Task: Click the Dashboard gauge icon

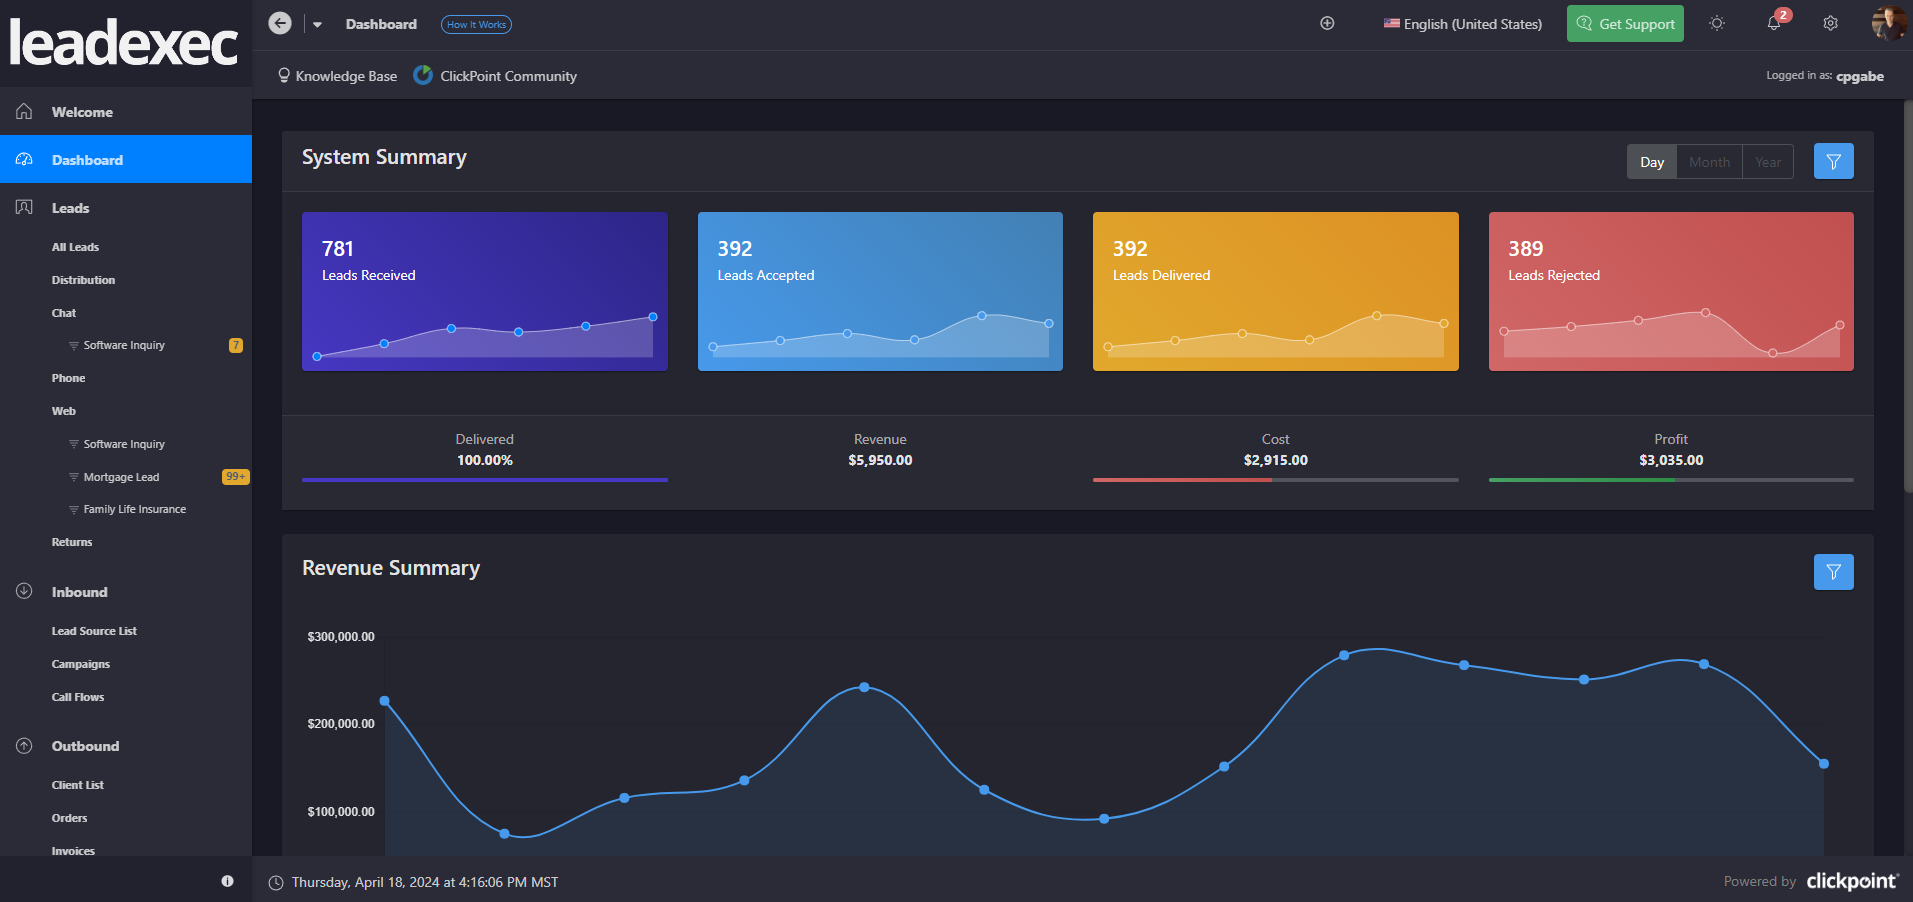Action: pyautogui.click(x=24, y=159)
